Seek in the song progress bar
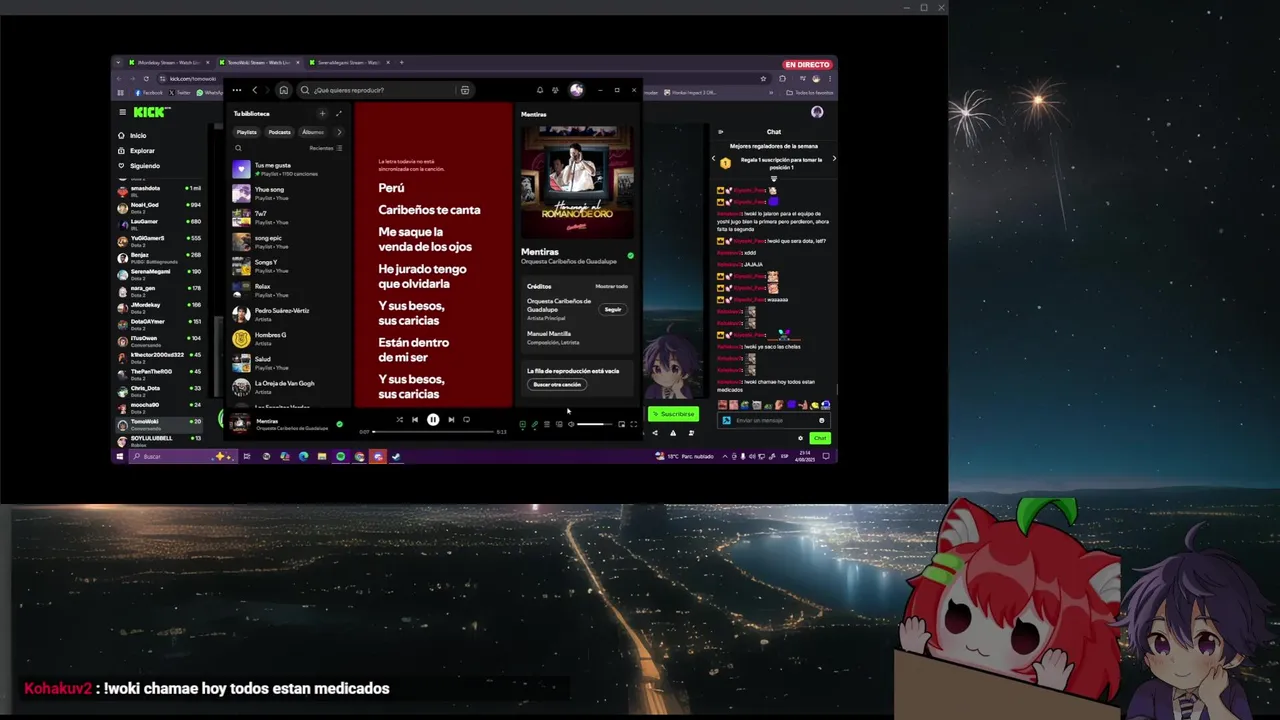1280x720 pixels. coord(433,432)
